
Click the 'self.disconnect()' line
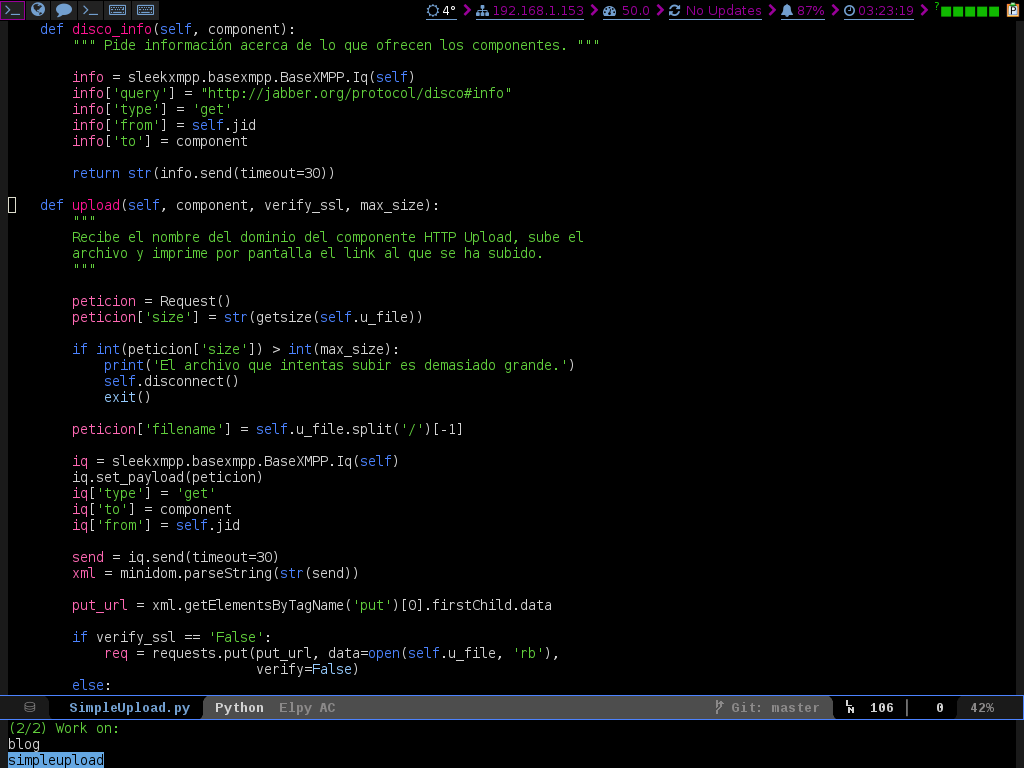(x=171, y=381)
